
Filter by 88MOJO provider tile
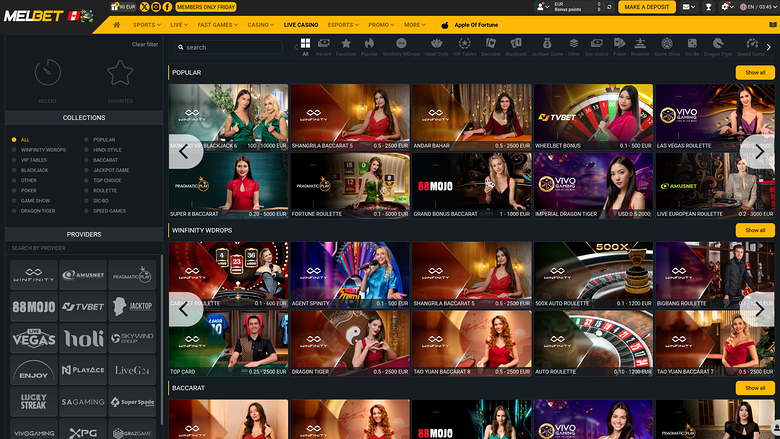click(x=34, y=307)
